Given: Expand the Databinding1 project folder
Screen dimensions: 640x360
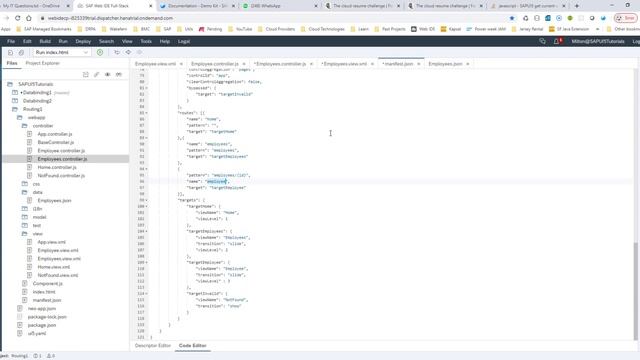Looking at the screenshot, I should [x=15, y=93].
